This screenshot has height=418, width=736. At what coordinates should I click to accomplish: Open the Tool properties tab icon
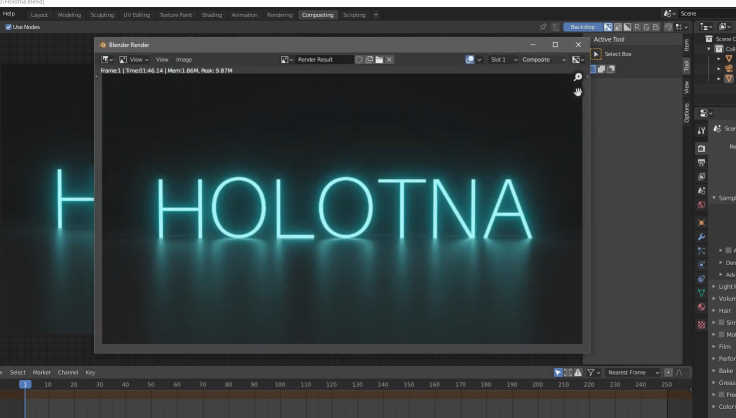point(701,130)
